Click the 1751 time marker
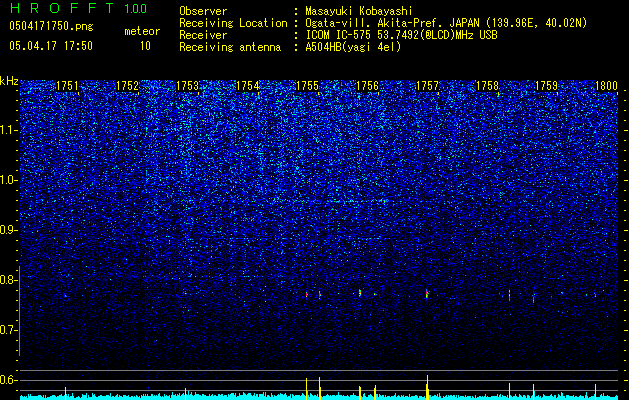629x400 pixels. click(x=67, y=86)
